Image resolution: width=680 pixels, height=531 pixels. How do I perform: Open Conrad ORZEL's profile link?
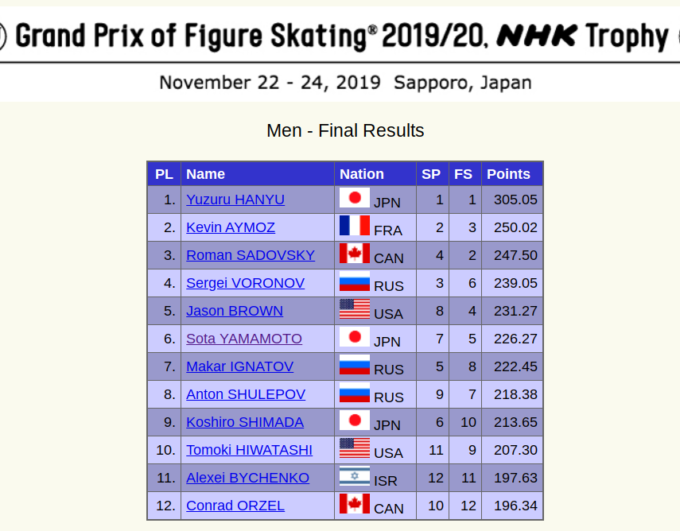pyautogui.click(x=235, y=505)
